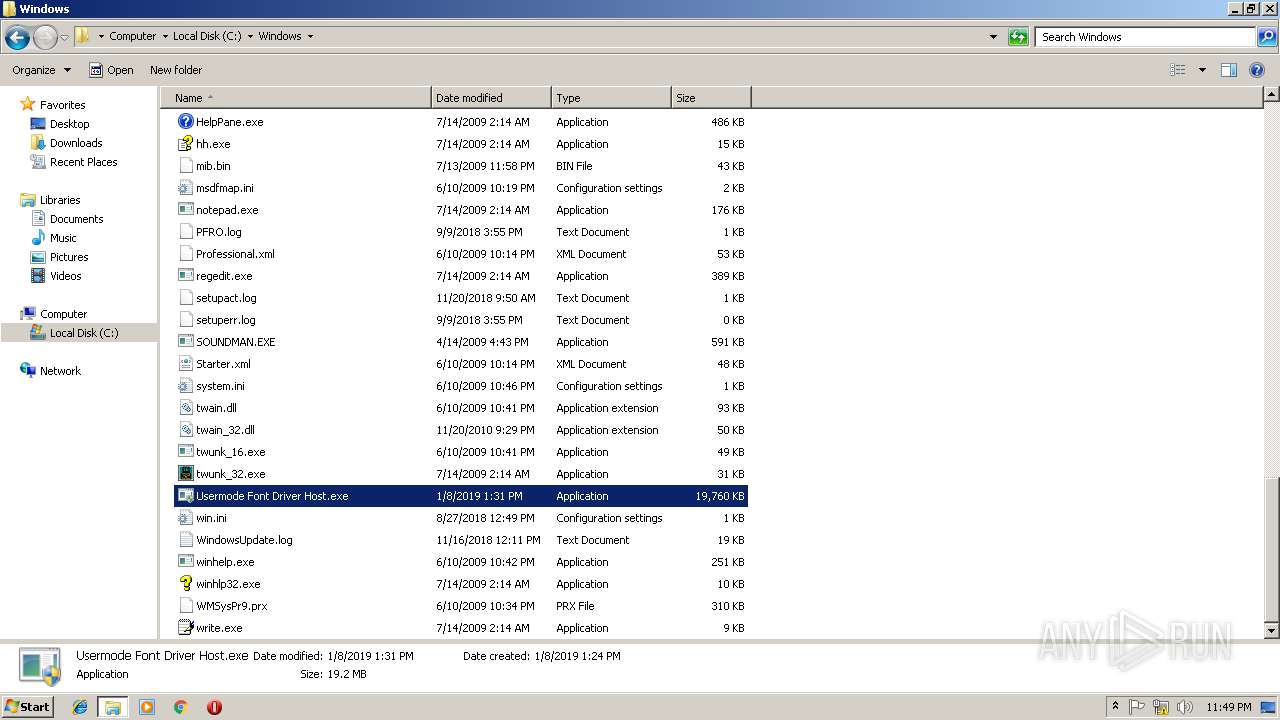
Task: Click the refresh button beside address bar
Action: point(1018,37)
